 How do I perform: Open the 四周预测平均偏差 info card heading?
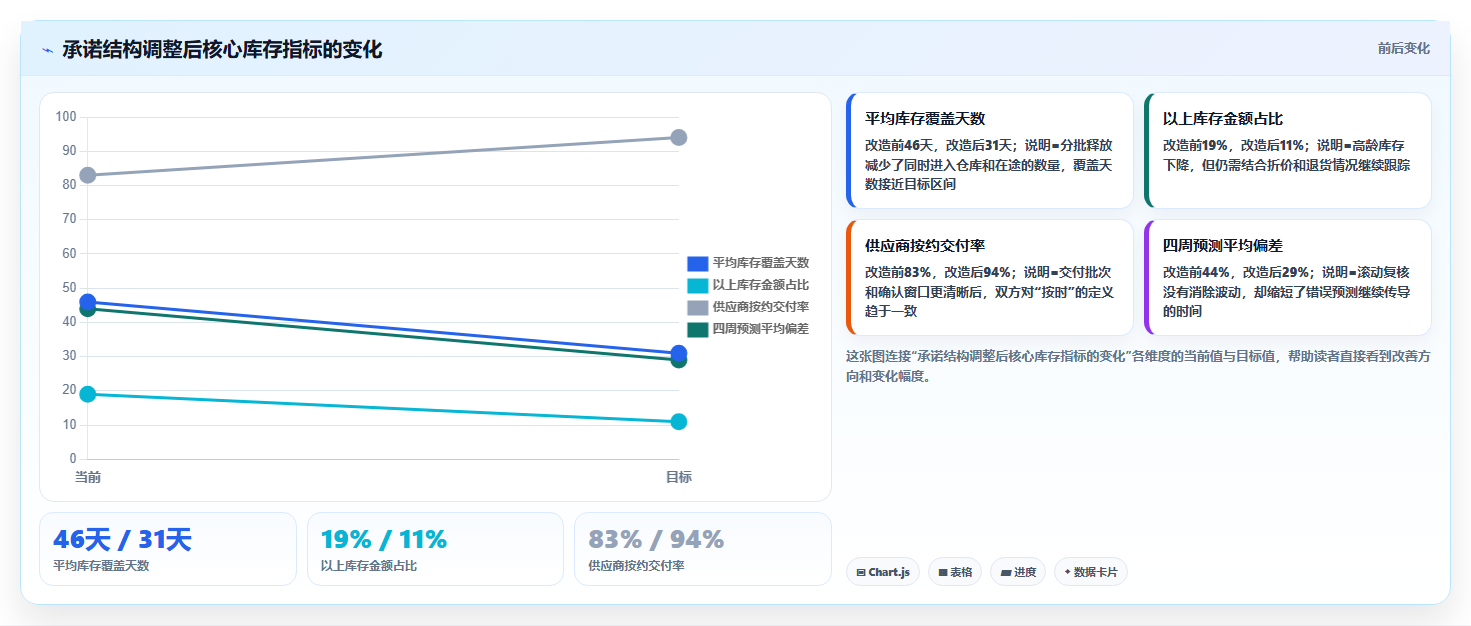[1223, 246]
